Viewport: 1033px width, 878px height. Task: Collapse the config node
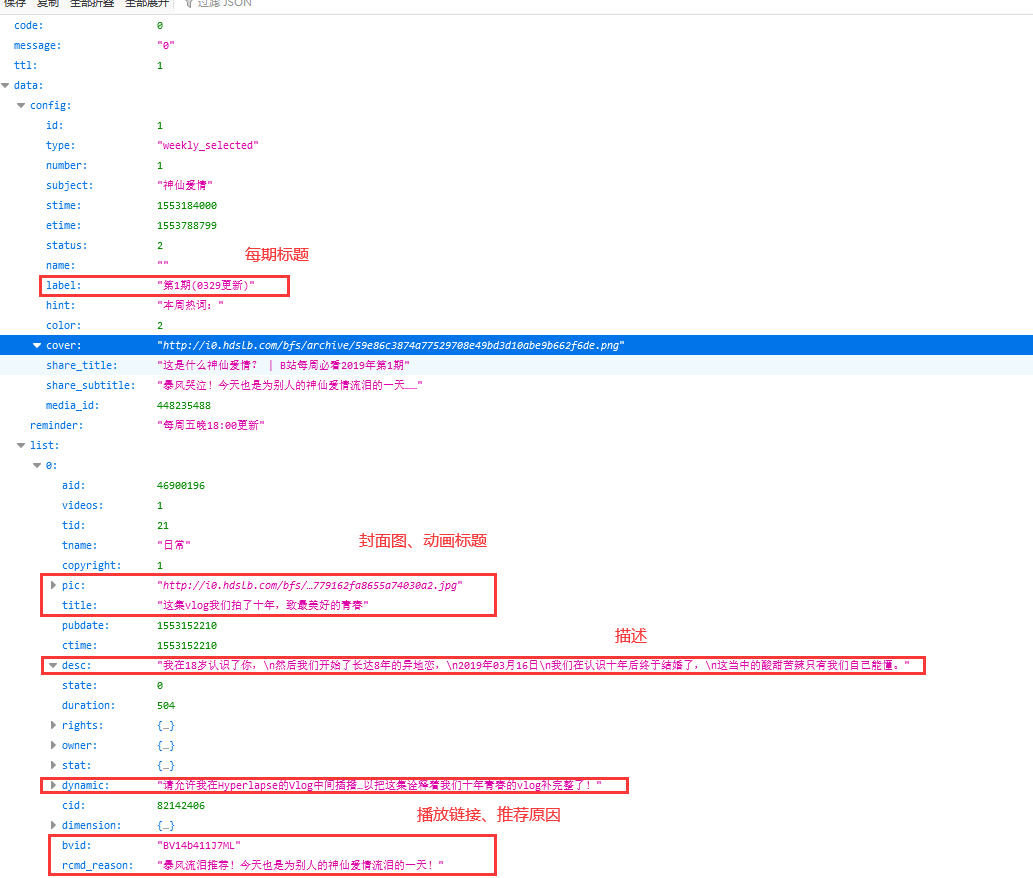tap(21, 105)
